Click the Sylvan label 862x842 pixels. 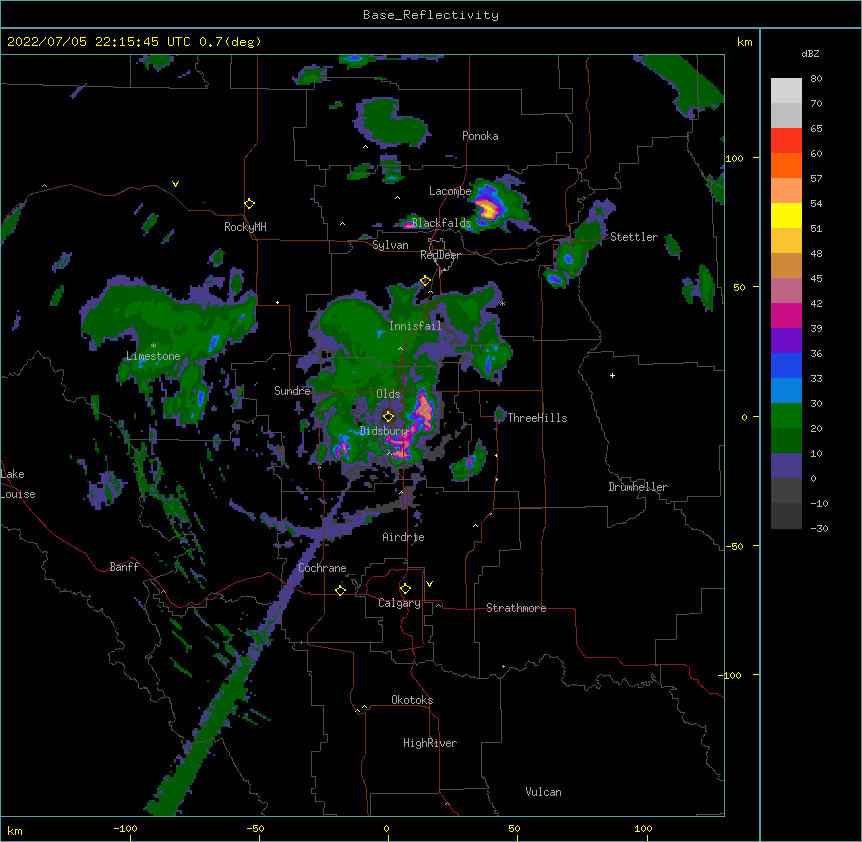(390, 245)
